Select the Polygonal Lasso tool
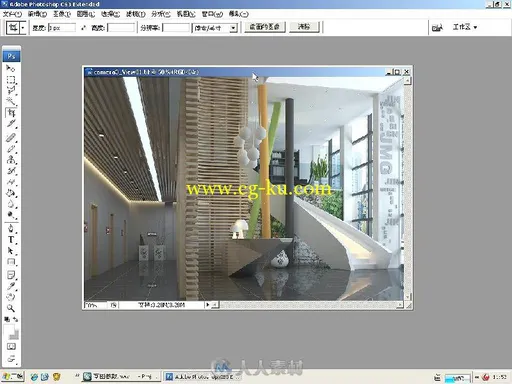Screen dimensions: 512x384 tap(11, 91)
